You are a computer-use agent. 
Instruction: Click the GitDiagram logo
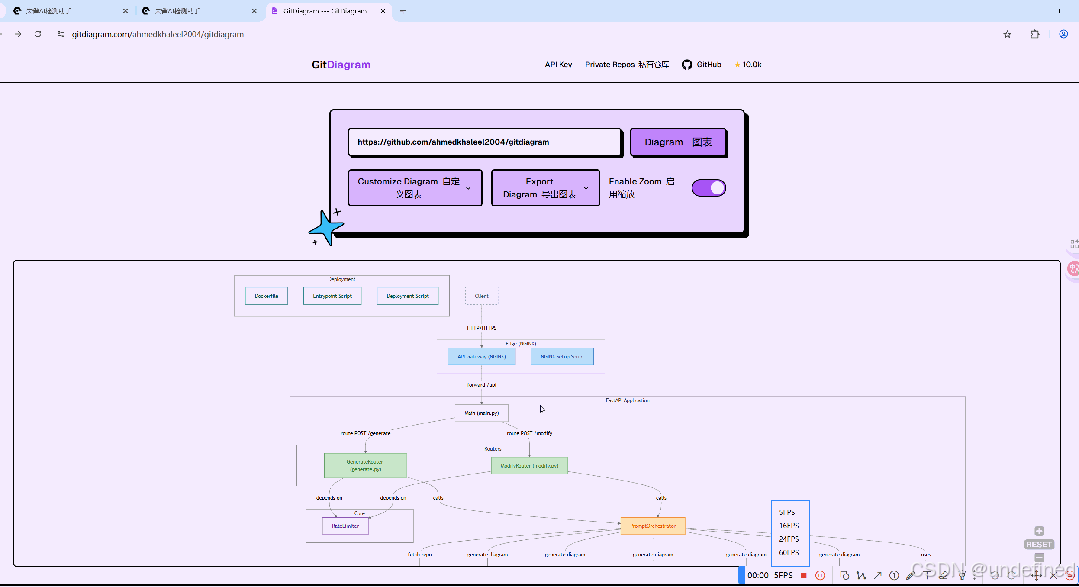[341, 65]
